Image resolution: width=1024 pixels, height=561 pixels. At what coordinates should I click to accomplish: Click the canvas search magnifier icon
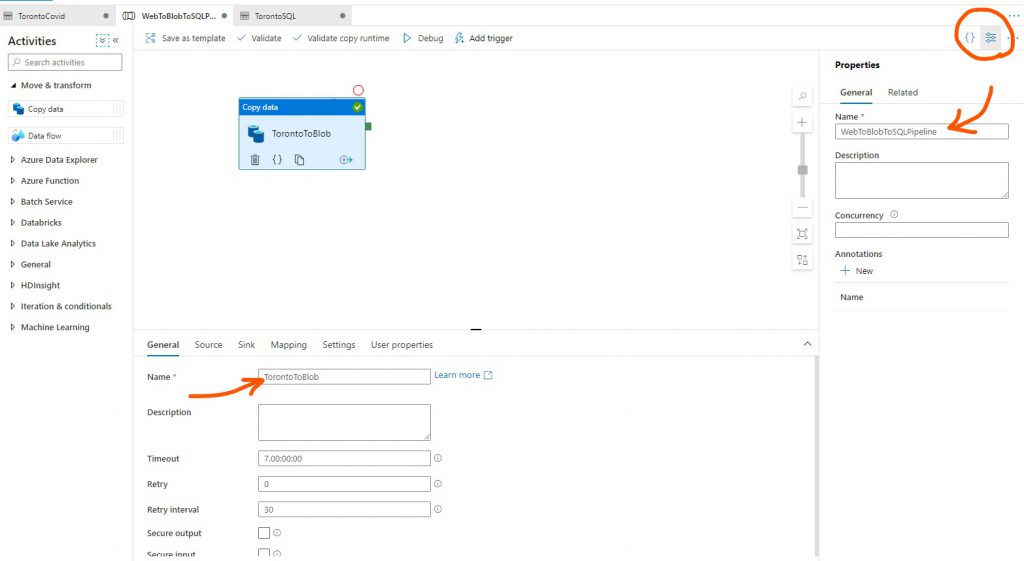(x=802, y=97)
